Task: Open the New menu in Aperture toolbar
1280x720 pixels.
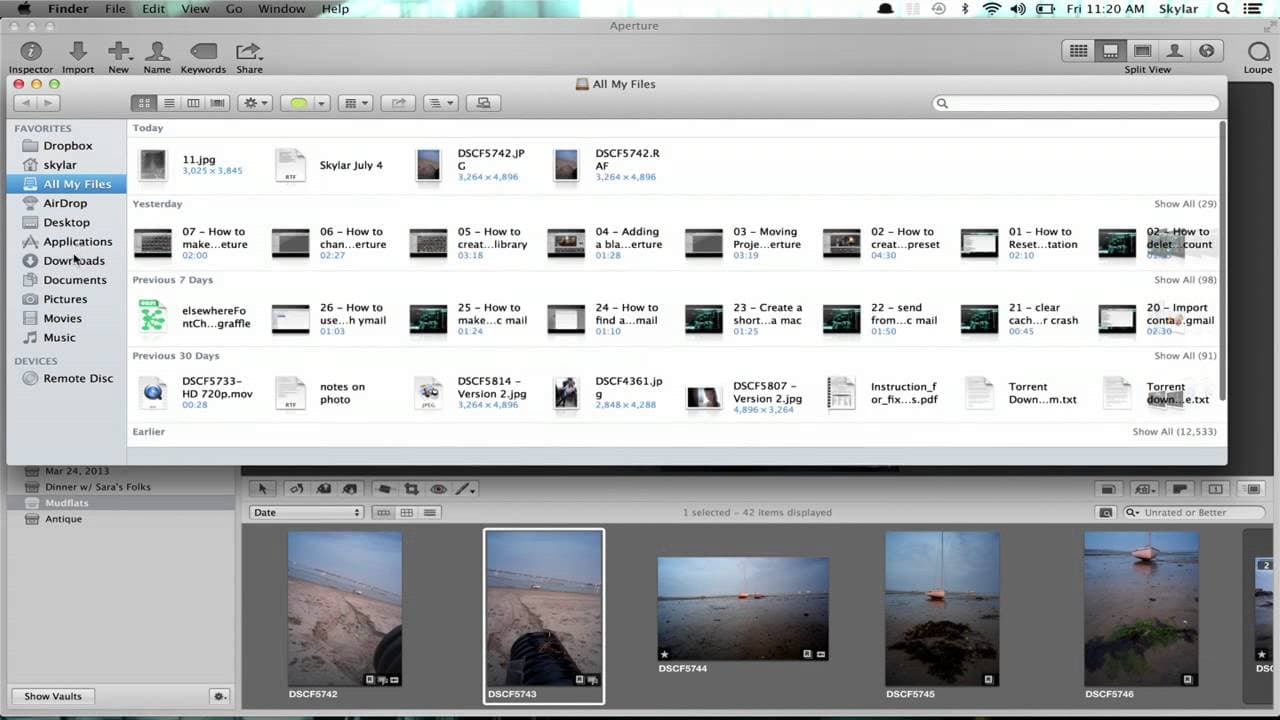Action: tap(119, 57)
